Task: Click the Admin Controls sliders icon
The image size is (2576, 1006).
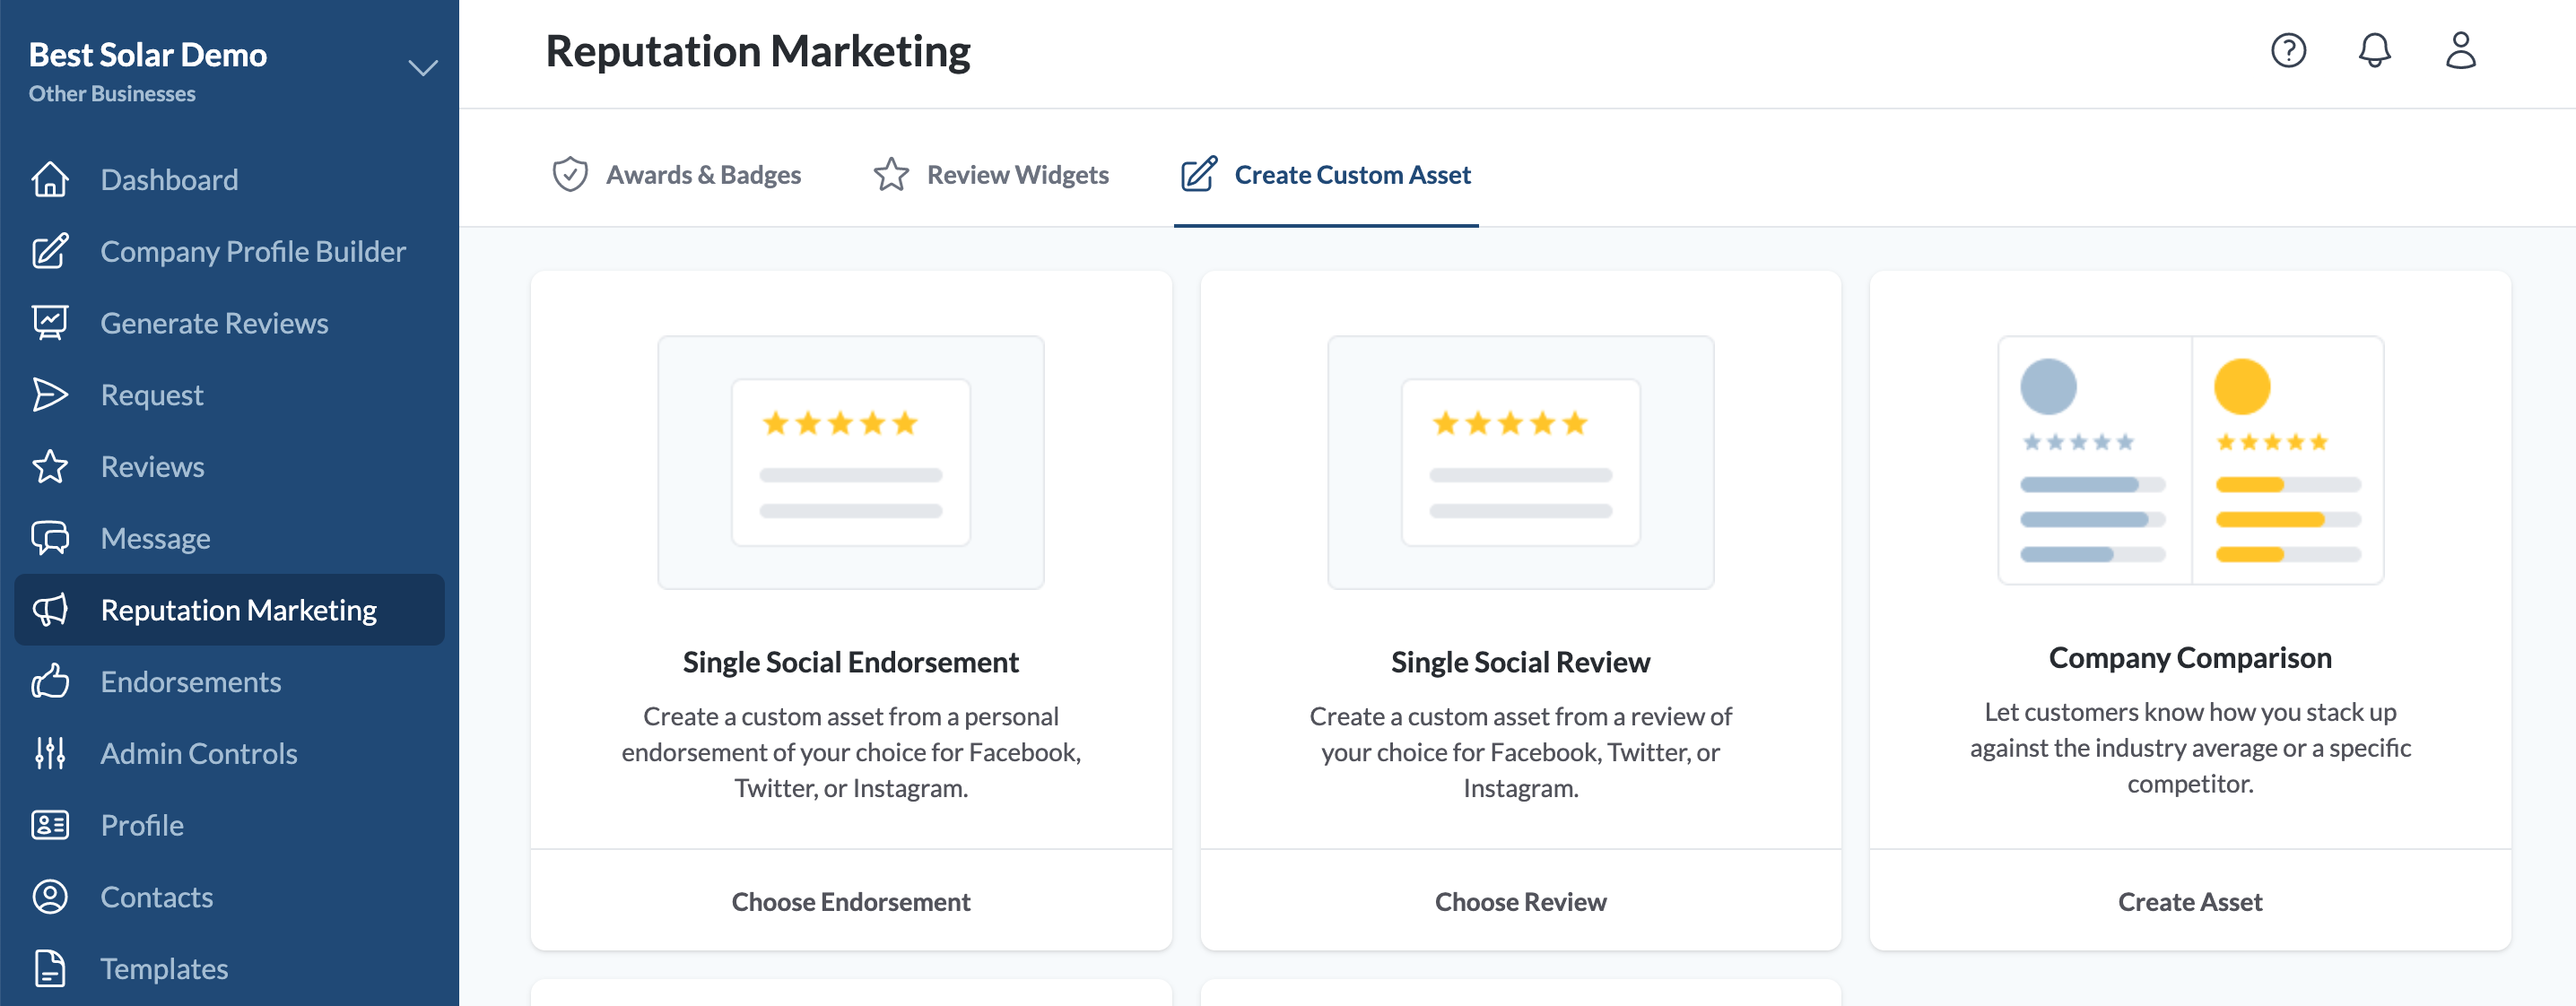Action: (x=50, y=753)
